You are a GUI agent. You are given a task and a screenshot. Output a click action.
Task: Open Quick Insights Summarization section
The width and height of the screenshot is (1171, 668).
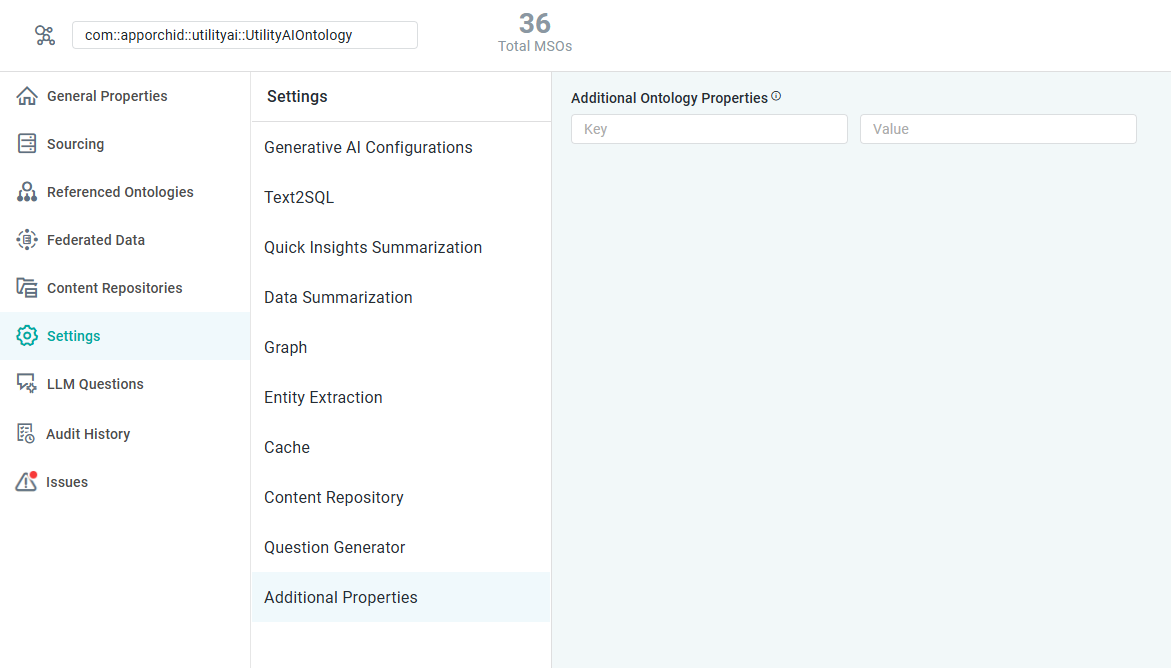tap(373, 247)
